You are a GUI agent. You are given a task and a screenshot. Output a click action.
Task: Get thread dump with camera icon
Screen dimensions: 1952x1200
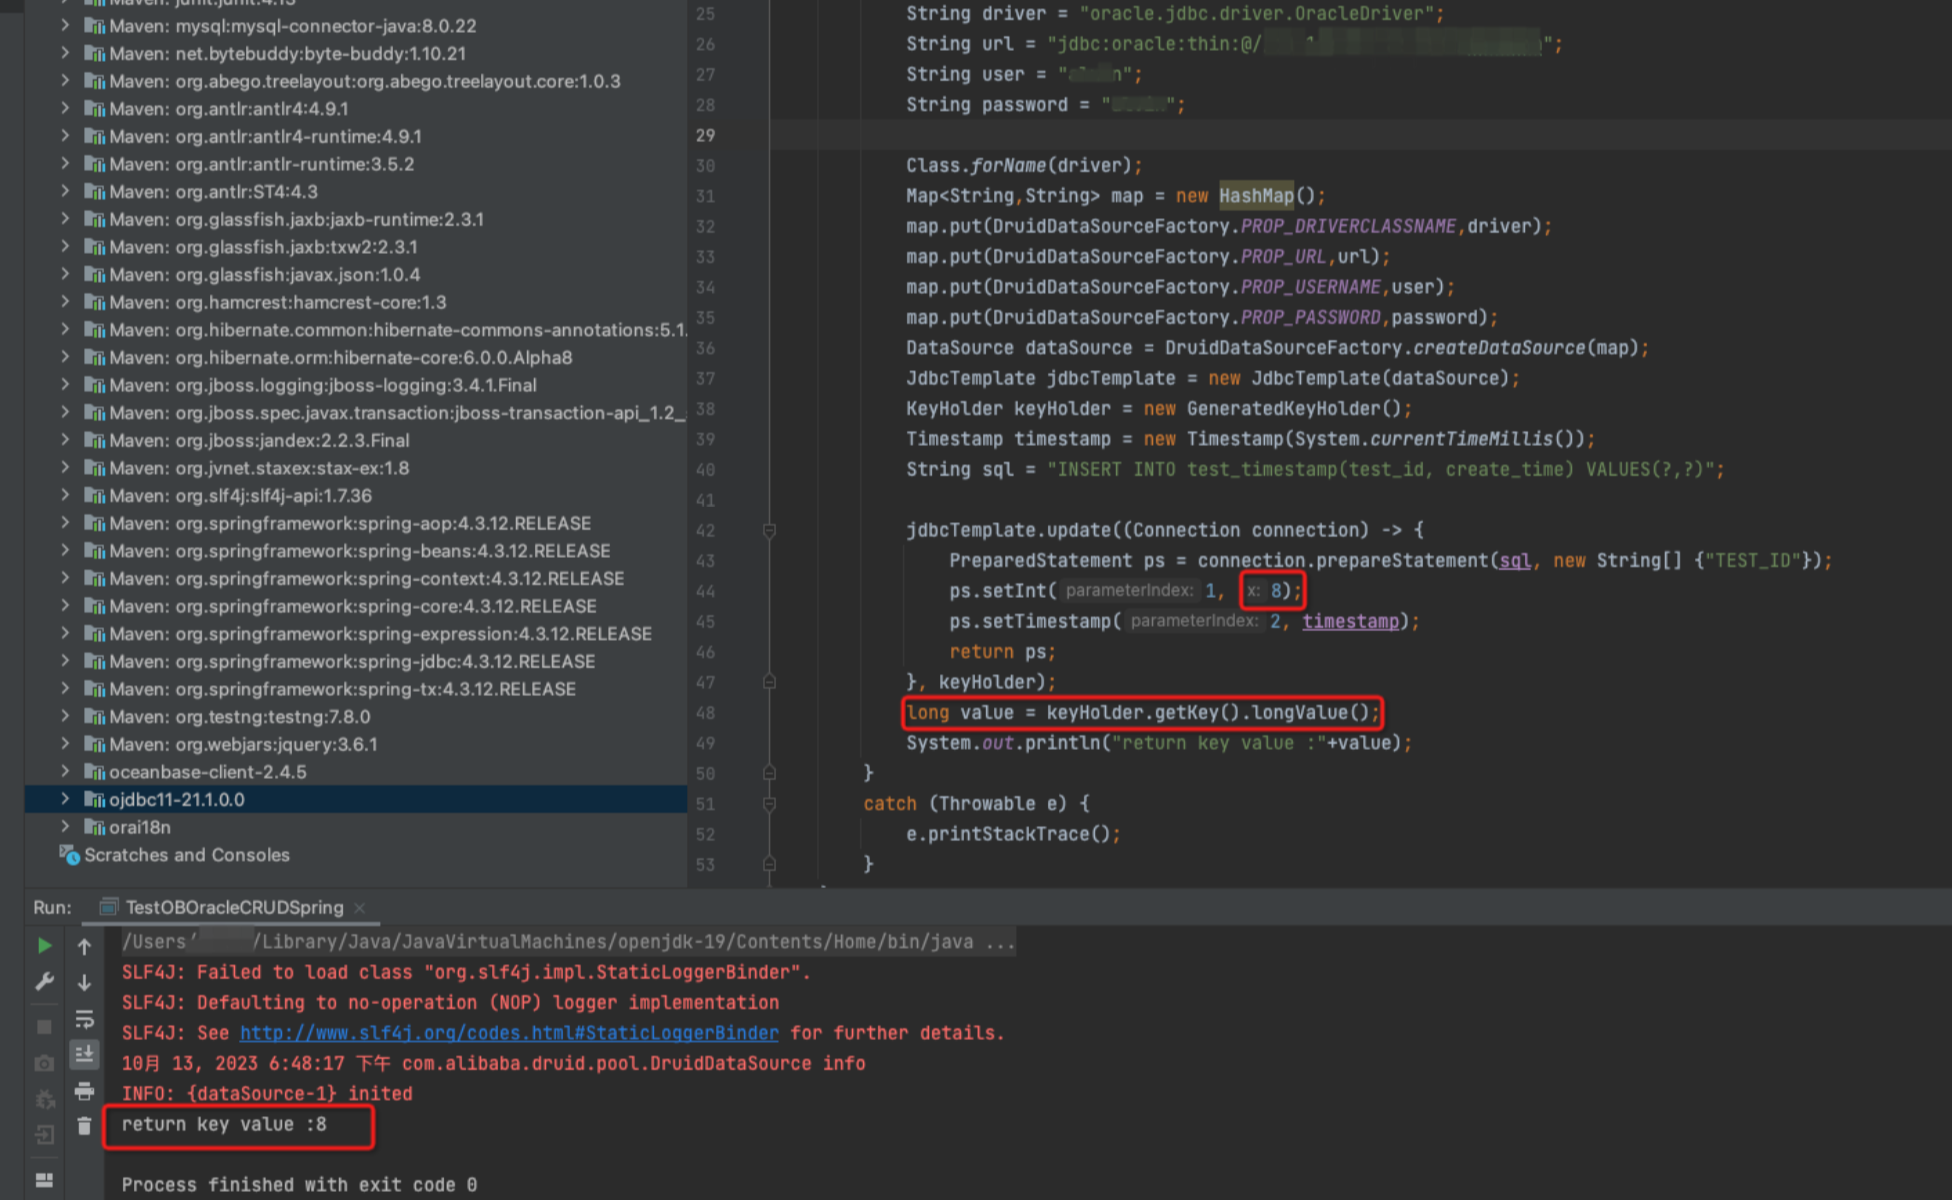[44, 1063]
